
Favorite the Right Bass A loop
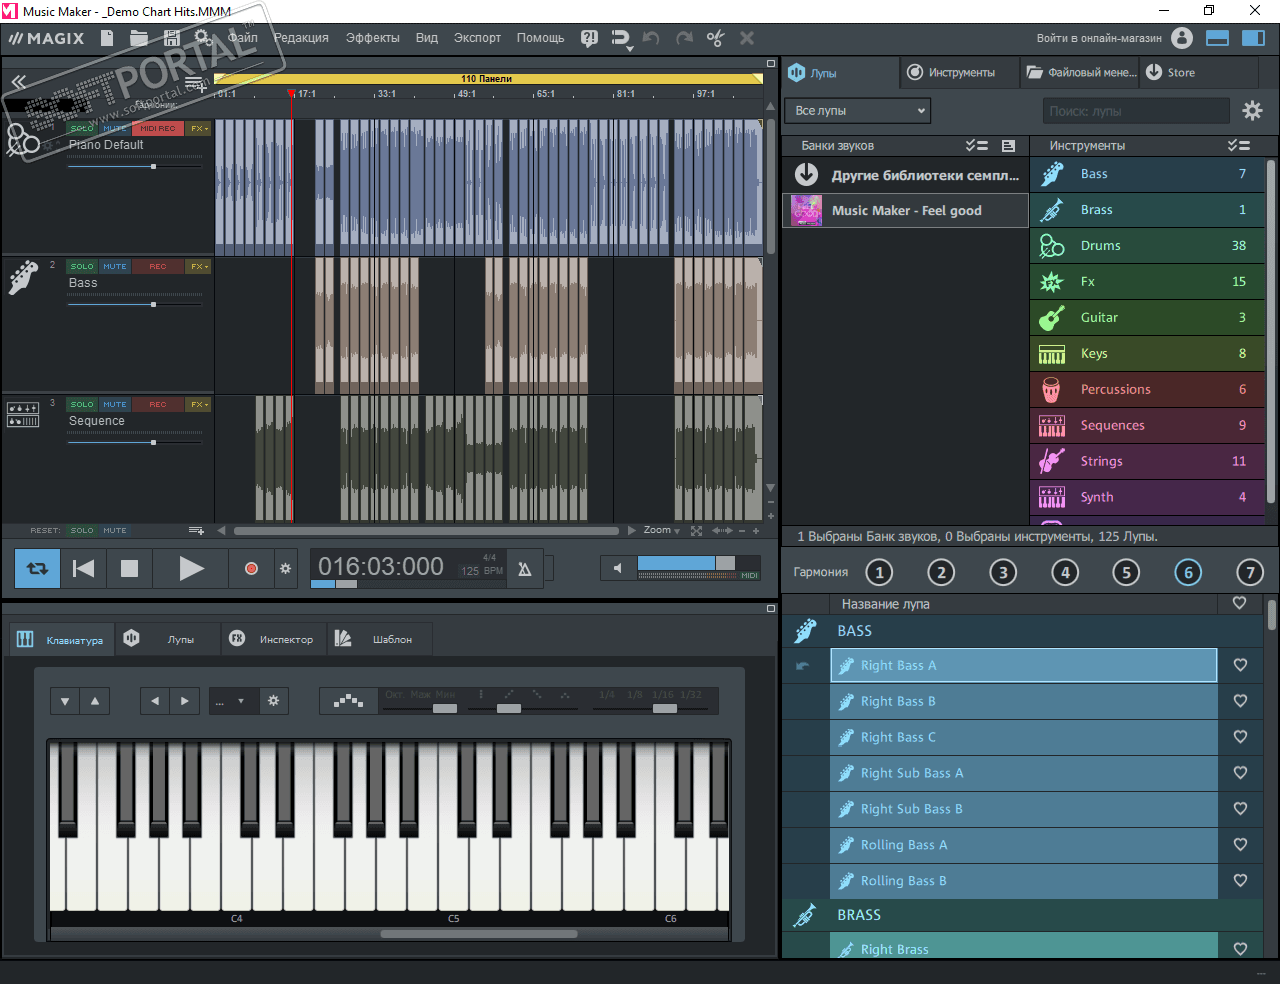point(1240,665)
